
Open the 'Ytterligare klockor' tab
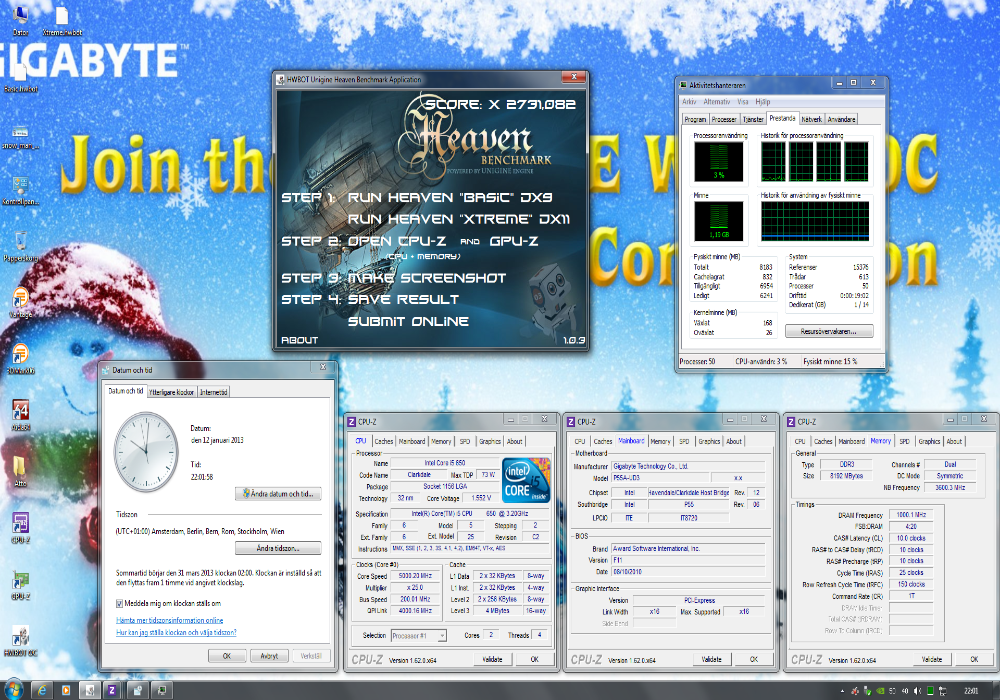point(172,392)
